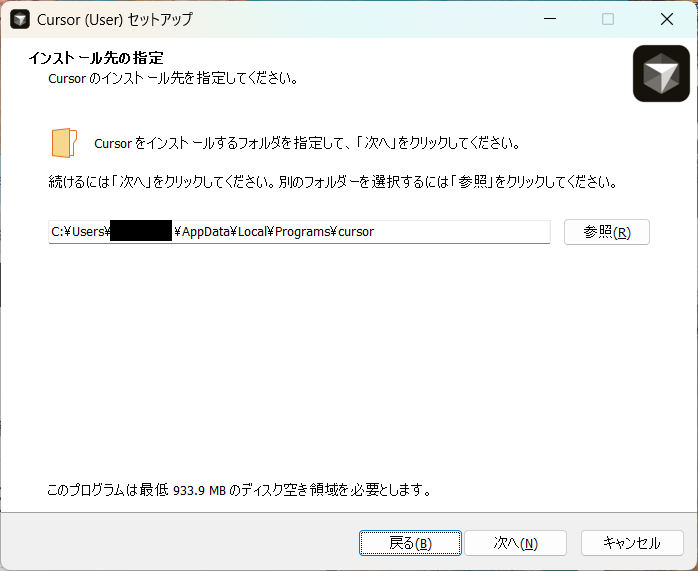Click the instruction text beside the folder icon
Viewport: 698px width, 571px height.
(306, 143)
